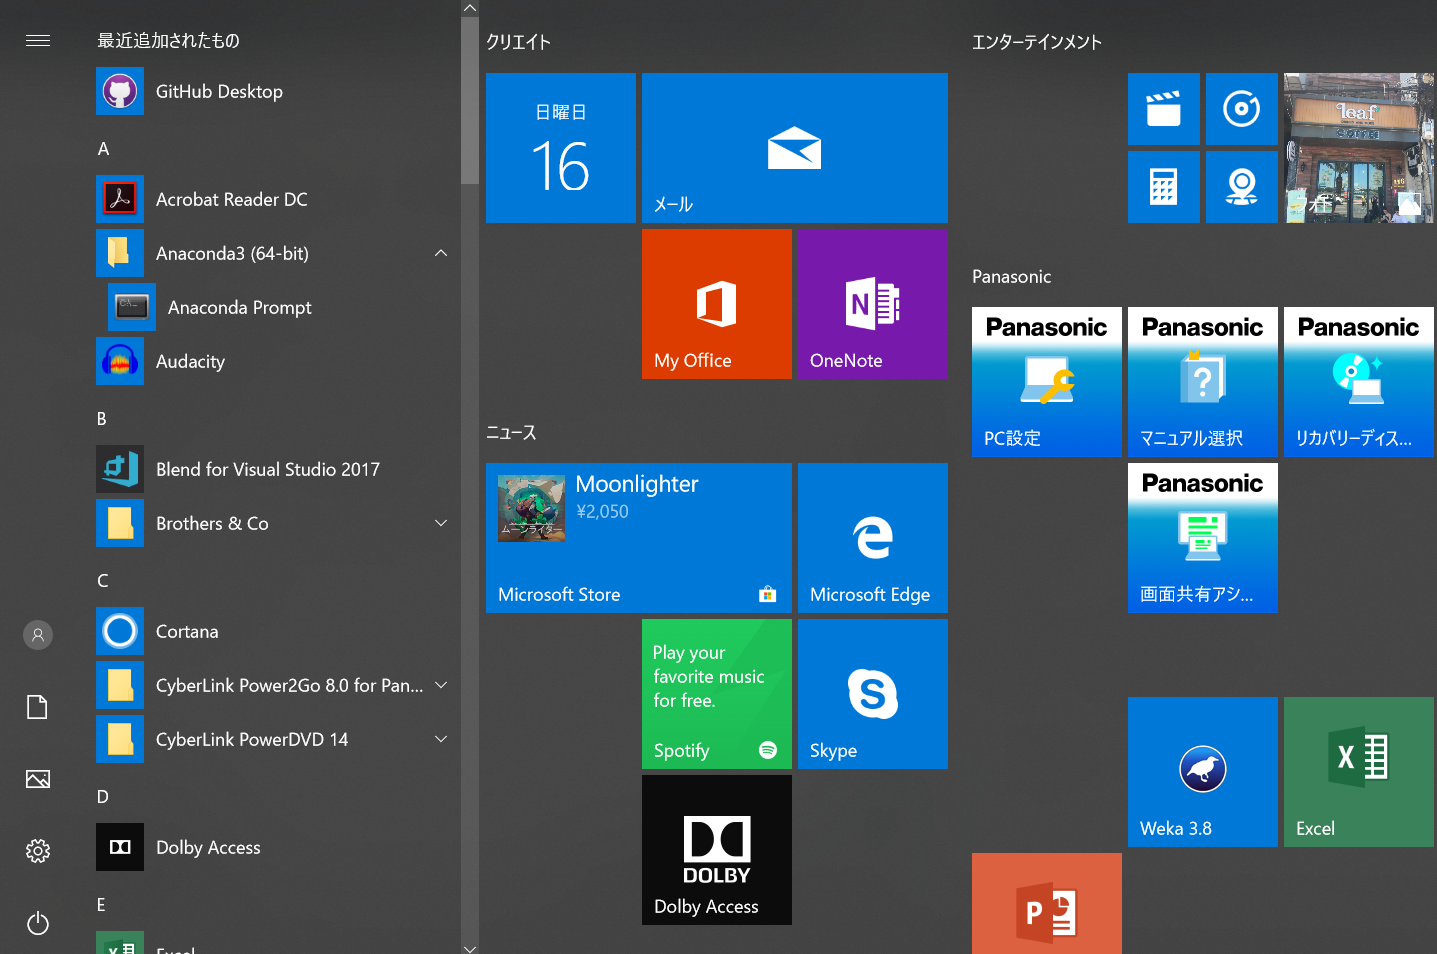Expand CyberLink Power2Go 8.0 folder
Image resolution: width=1437 pixels, height=954 pixels.
coord(441,685)
